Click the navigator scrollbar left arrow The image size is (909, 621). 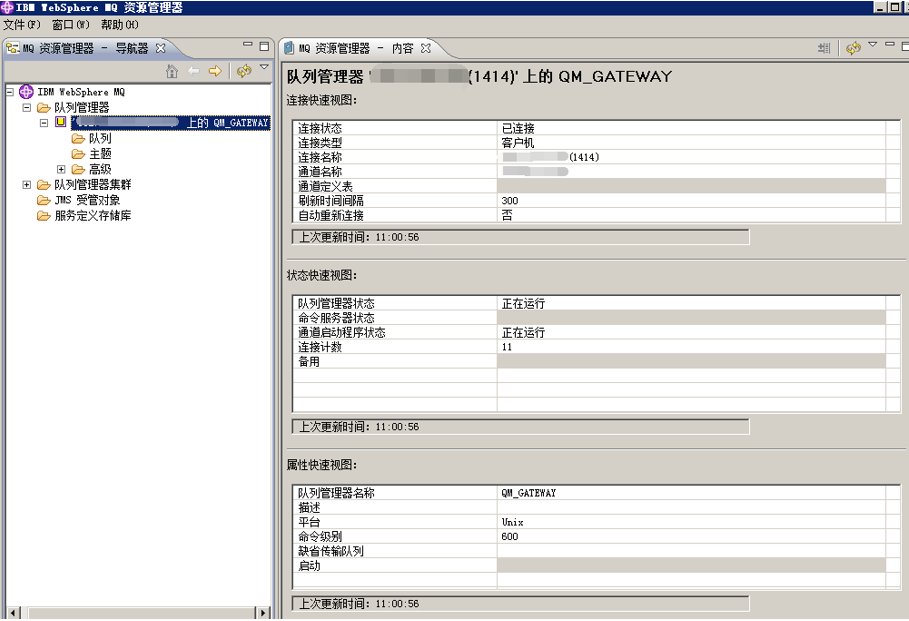14,613
